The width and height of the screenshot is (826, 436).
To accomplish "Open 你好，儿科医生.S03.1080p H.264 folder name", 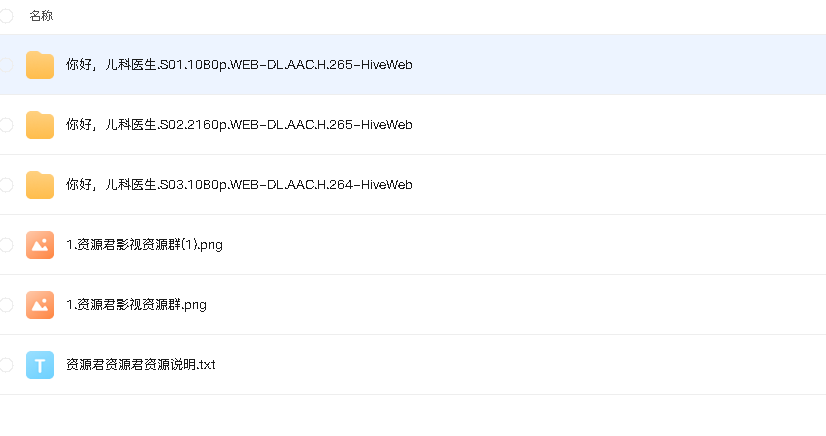I will pyautogui.click(x=239, y=185).
